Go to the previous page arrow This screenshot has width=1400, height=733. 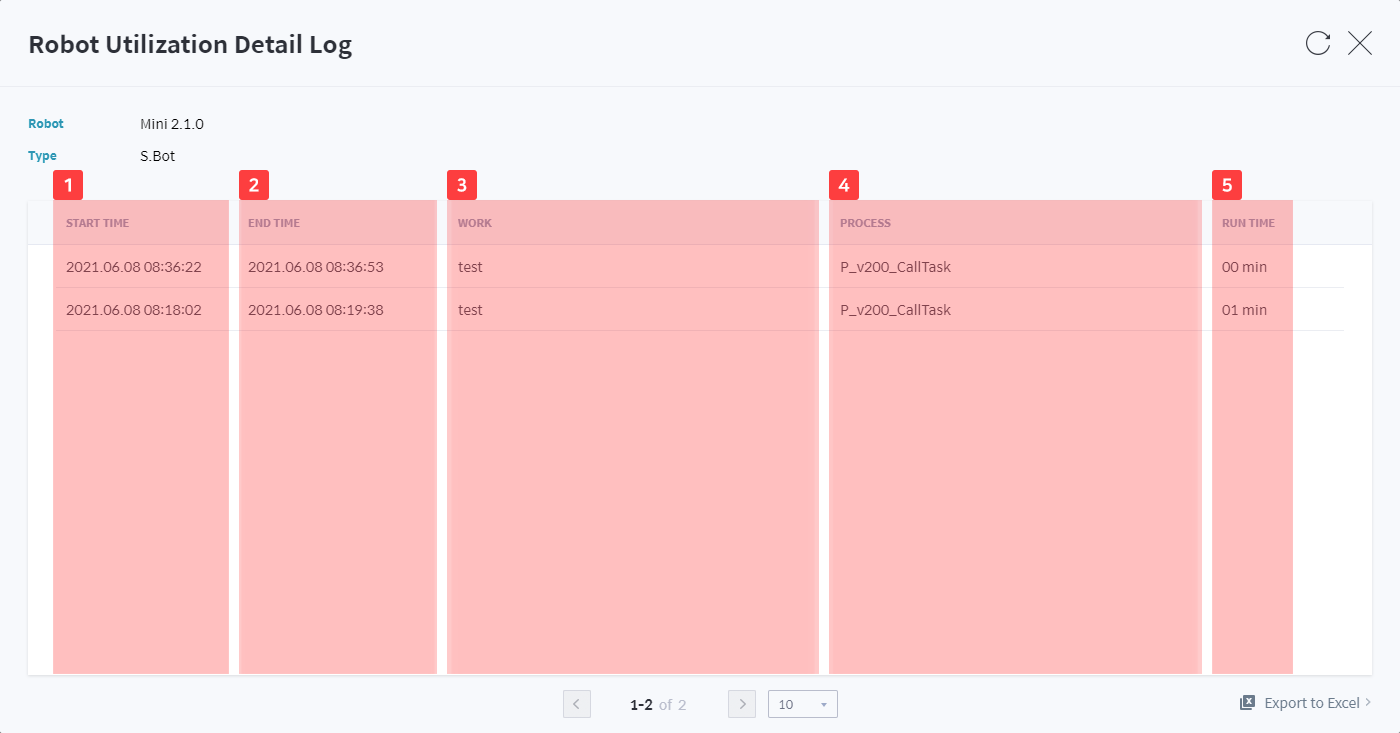click(x=576, y=704)
